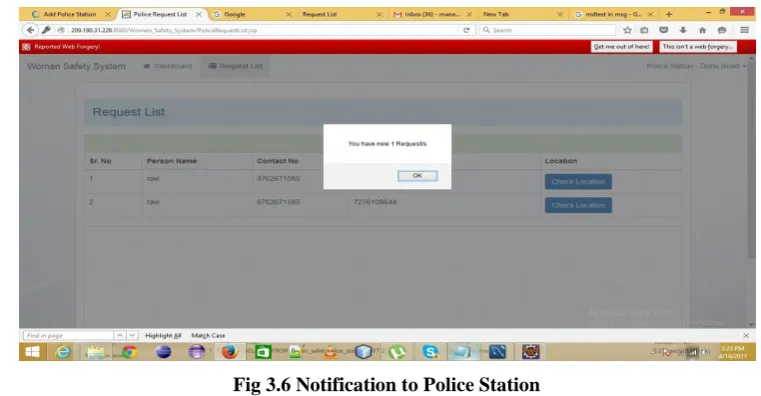Open a new tab with the plus button
This screenshot has height=396, width=761.
669,14
